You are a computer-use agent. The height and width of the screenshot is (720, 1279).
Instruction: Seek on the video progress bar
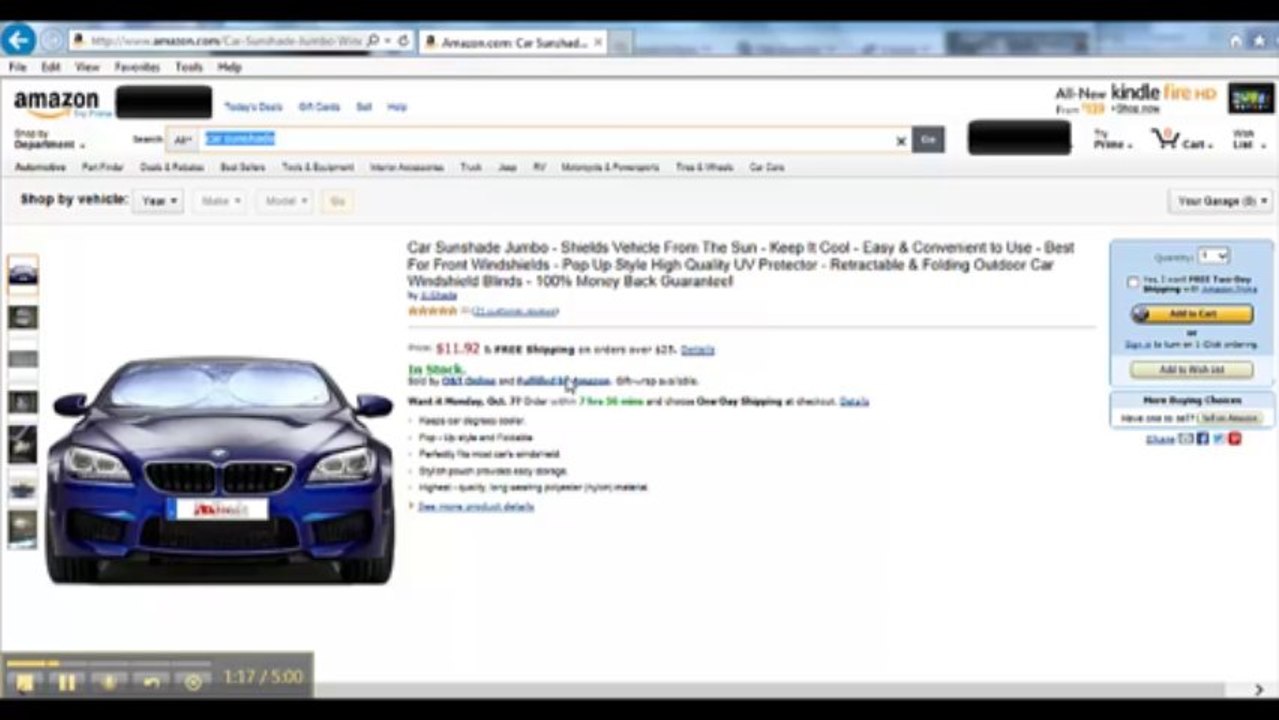click(x=109, y=662)
